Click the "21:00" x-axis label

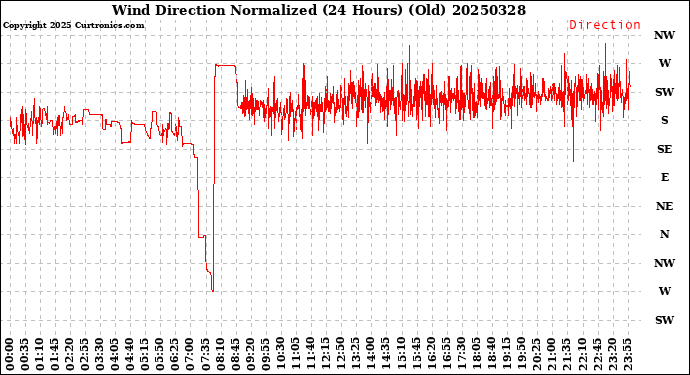pyautogui.click(x=552, y=354)
